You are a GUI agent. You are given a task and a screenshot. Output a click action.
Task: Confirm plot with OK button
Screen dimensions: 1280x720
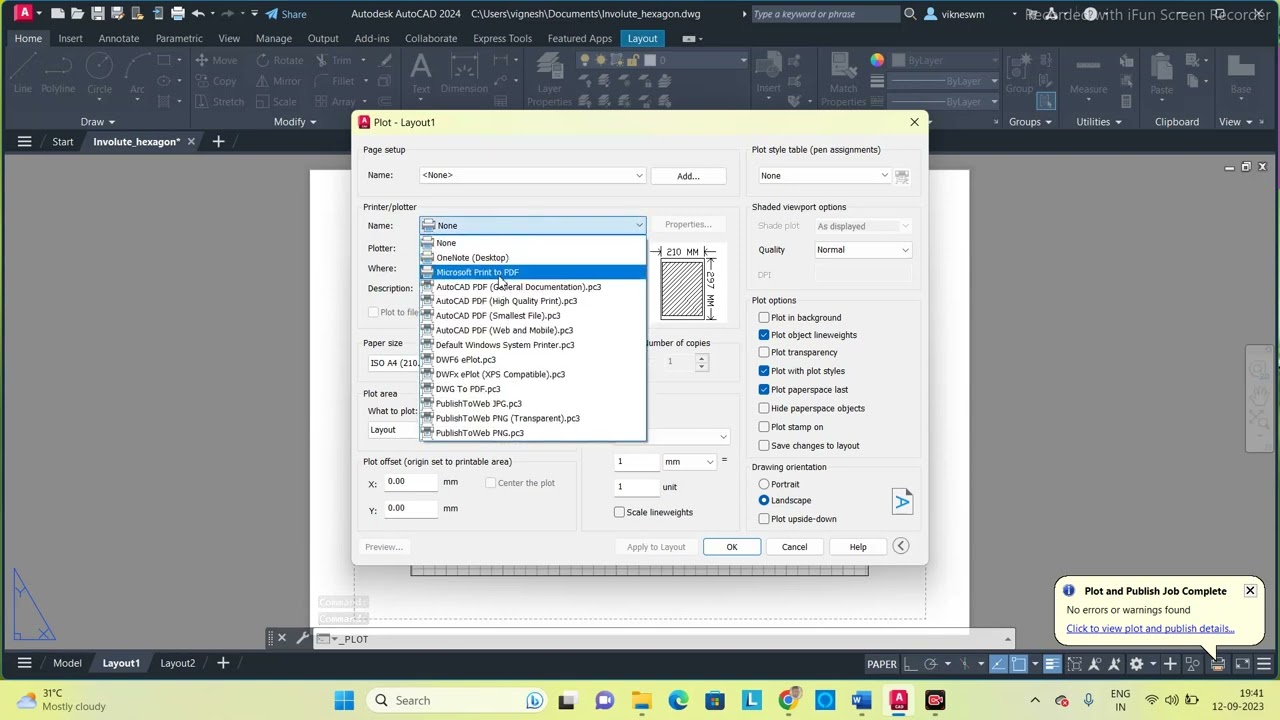[732, 547]
